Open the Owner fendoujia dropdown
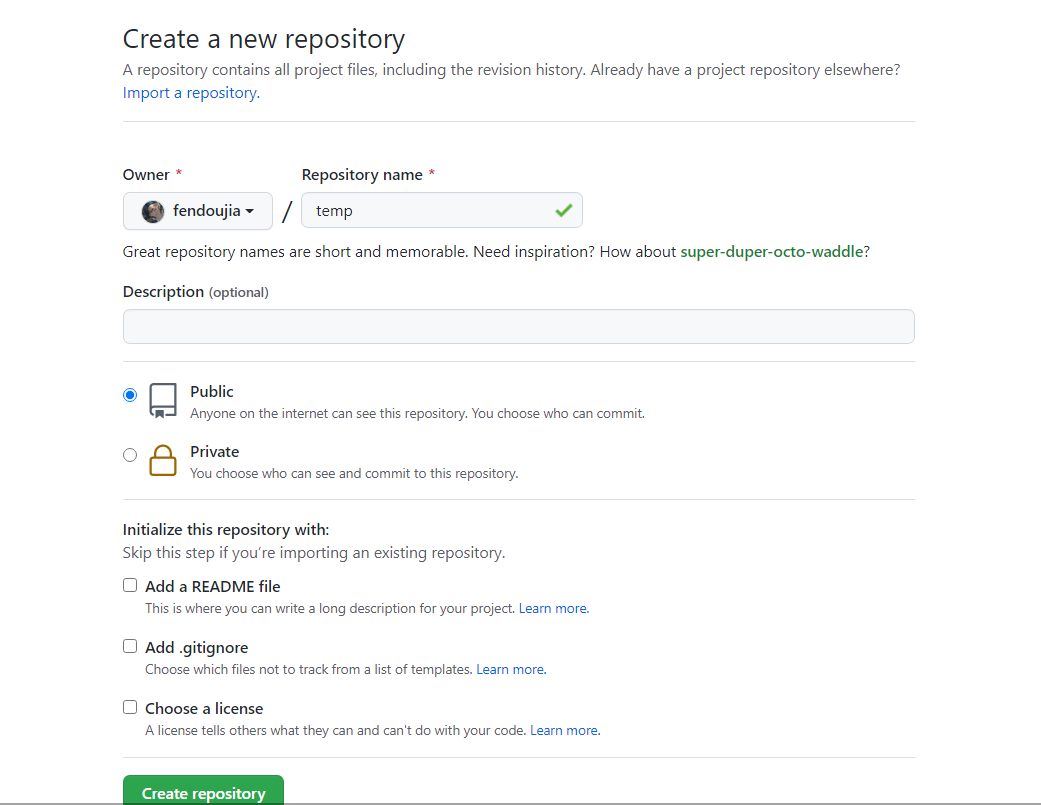The image size is (1041, 805). click(198, 211)
